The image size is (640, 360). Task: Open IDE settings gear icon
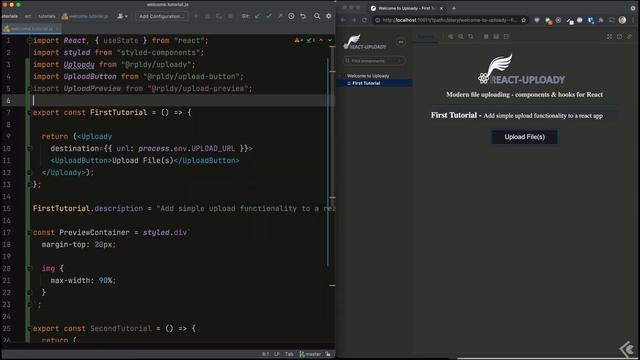click(329, 16)
